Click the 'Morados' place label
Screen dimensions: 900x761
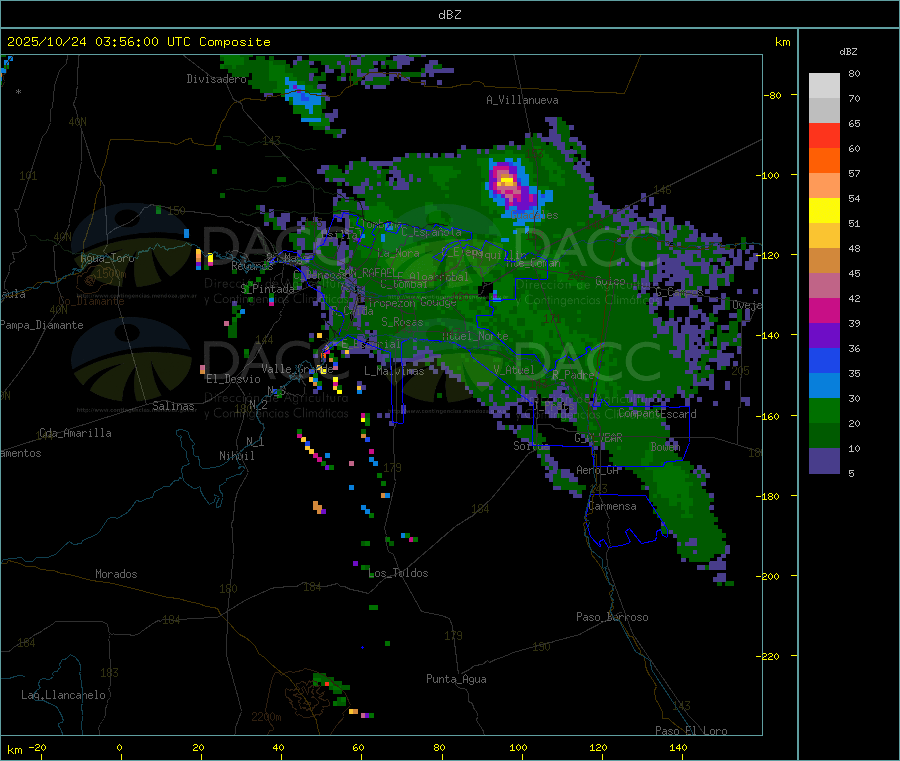[x=116, y=574]
